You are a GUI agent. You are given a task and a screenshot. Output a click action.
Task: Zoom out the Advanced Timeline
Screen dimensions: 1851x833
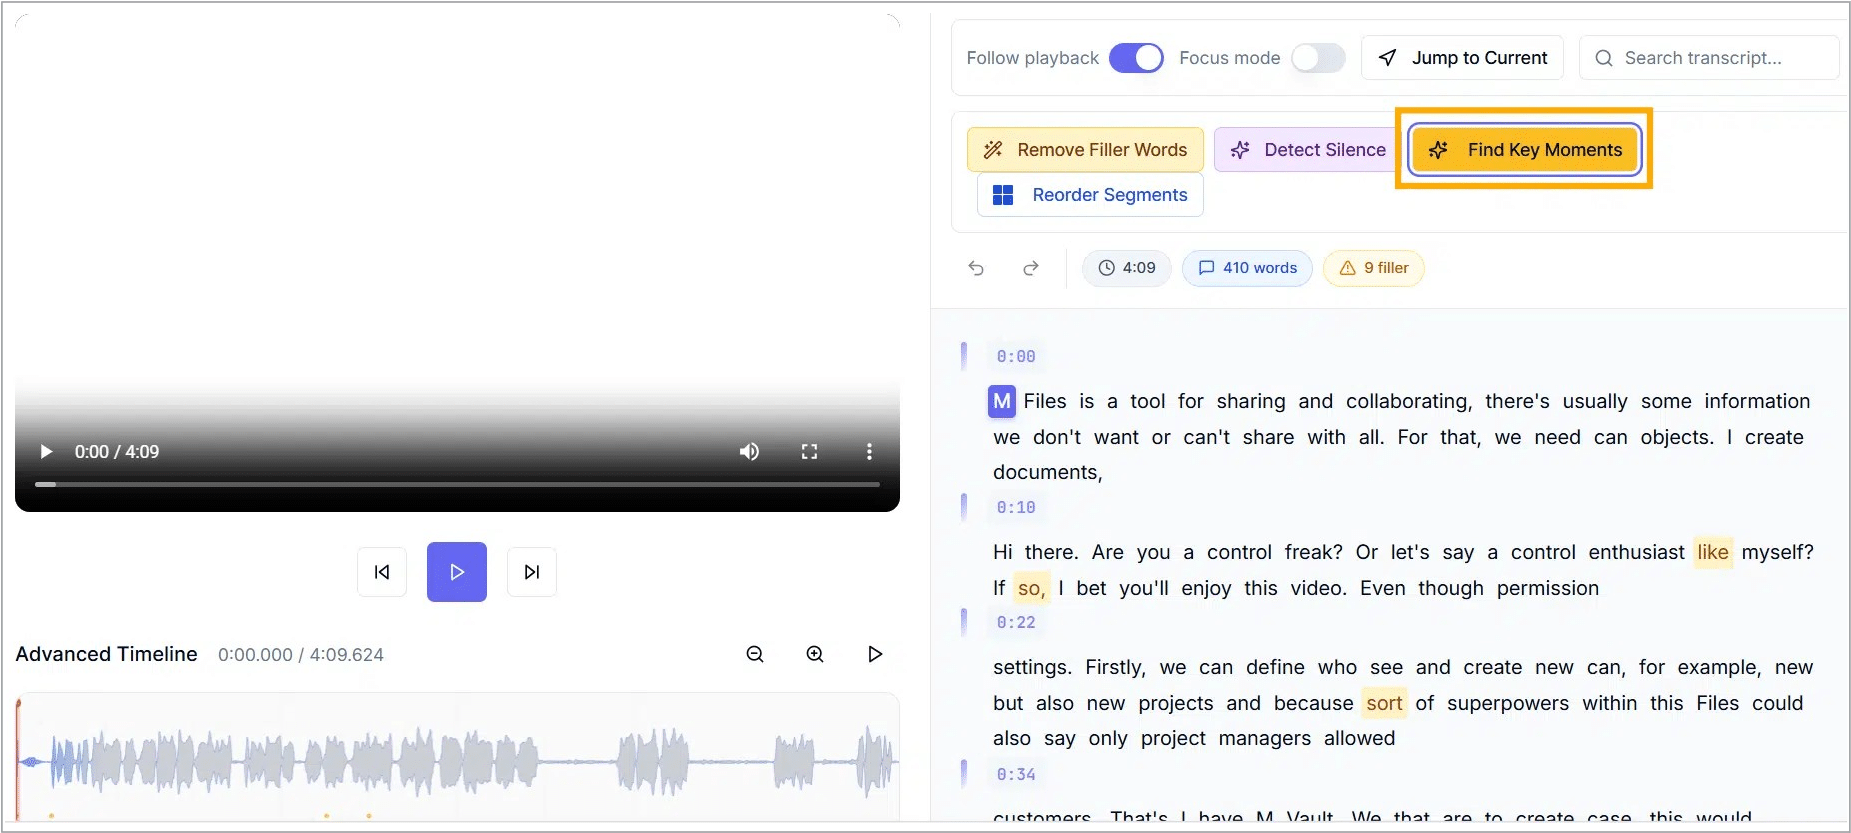755,654
